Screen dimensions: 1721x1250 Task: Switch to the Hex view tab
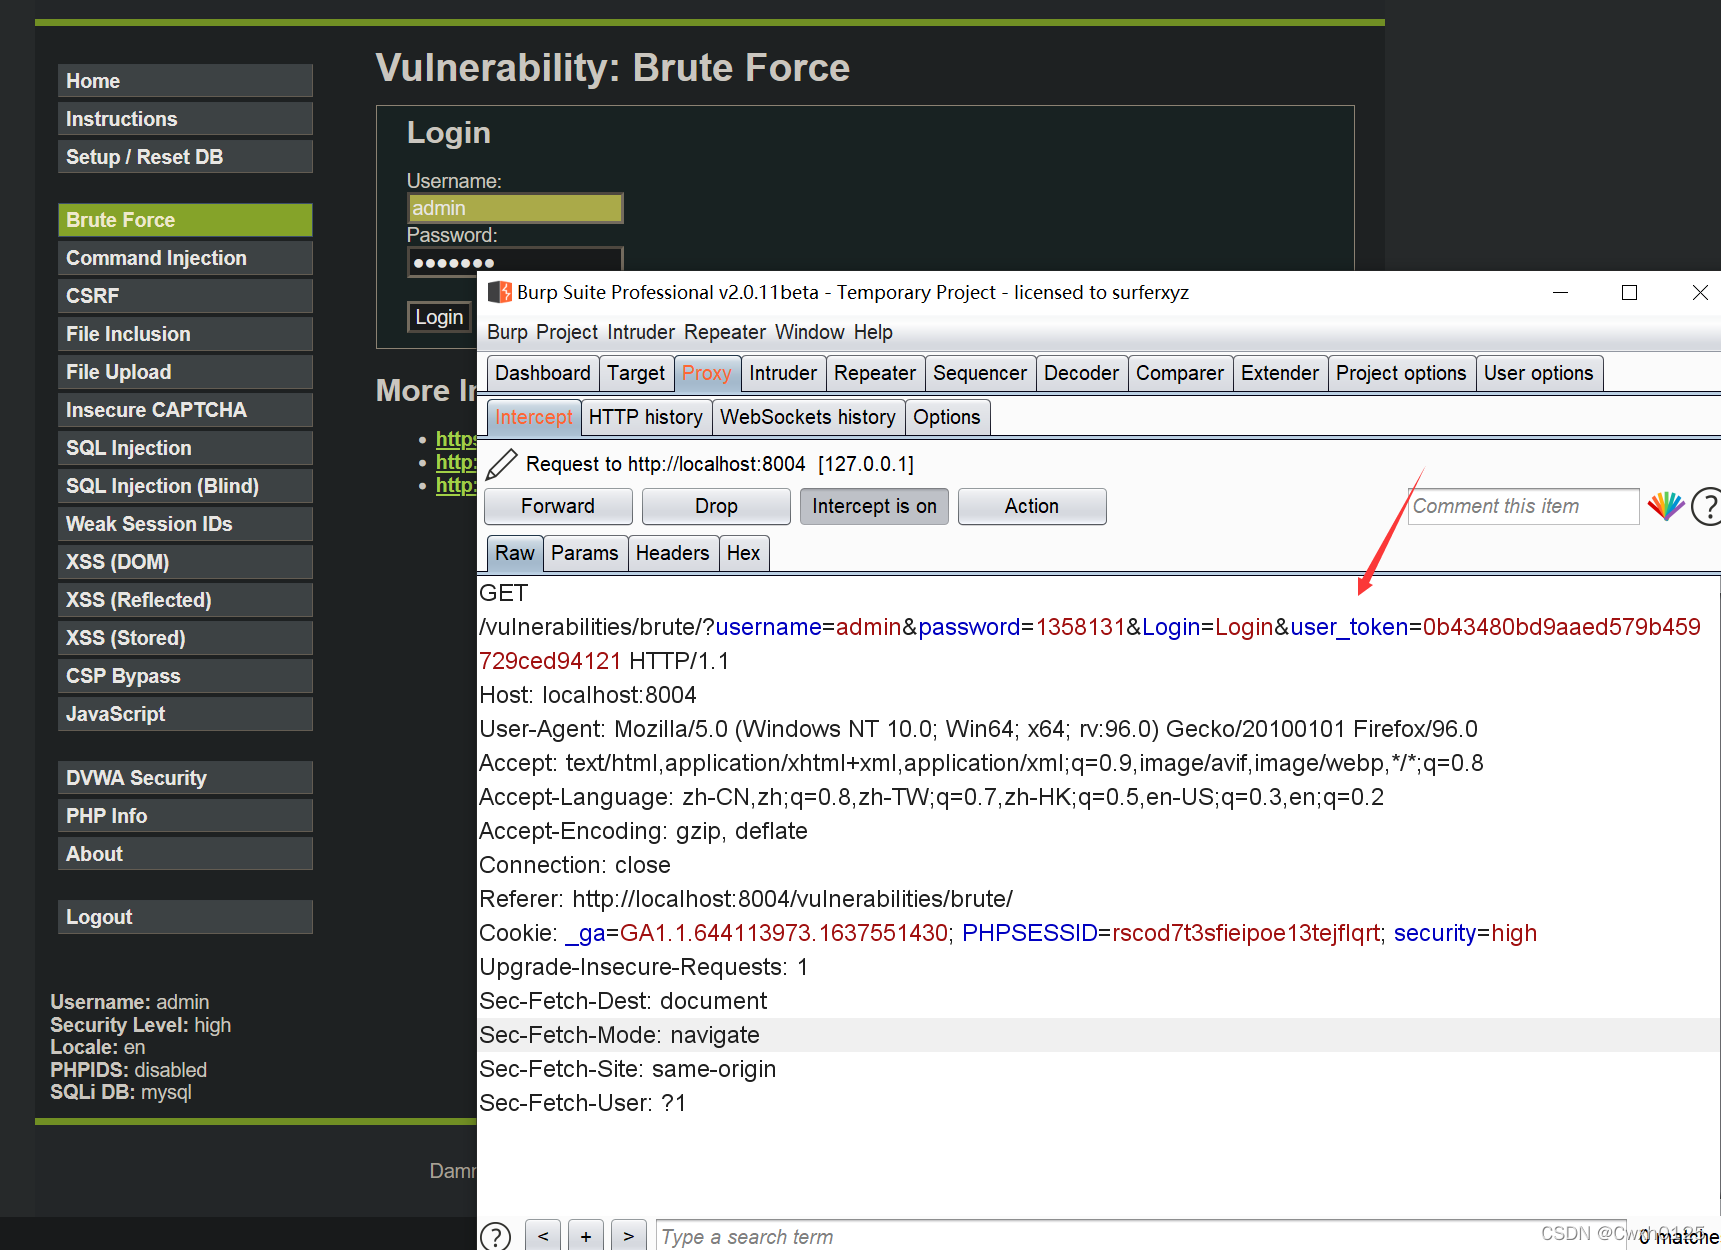[743, 553]
